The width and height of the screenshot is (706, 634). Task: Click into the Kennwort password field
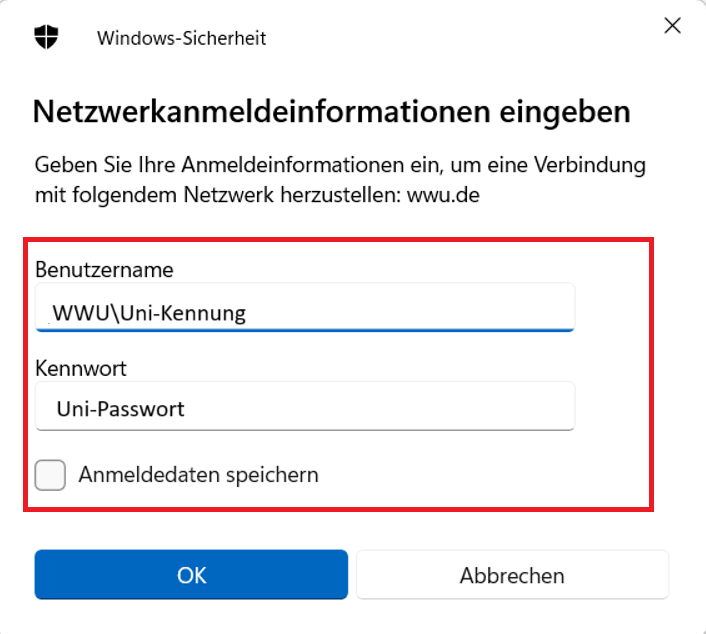(x=304, y=407)
